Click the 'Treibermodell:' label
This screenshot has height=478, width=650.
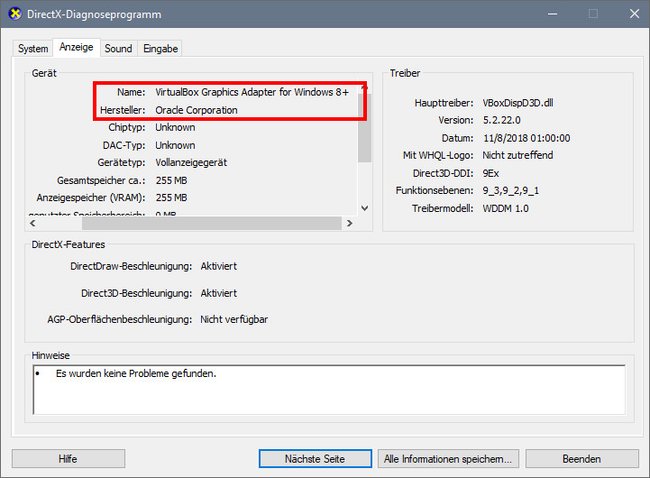(443, 209)
